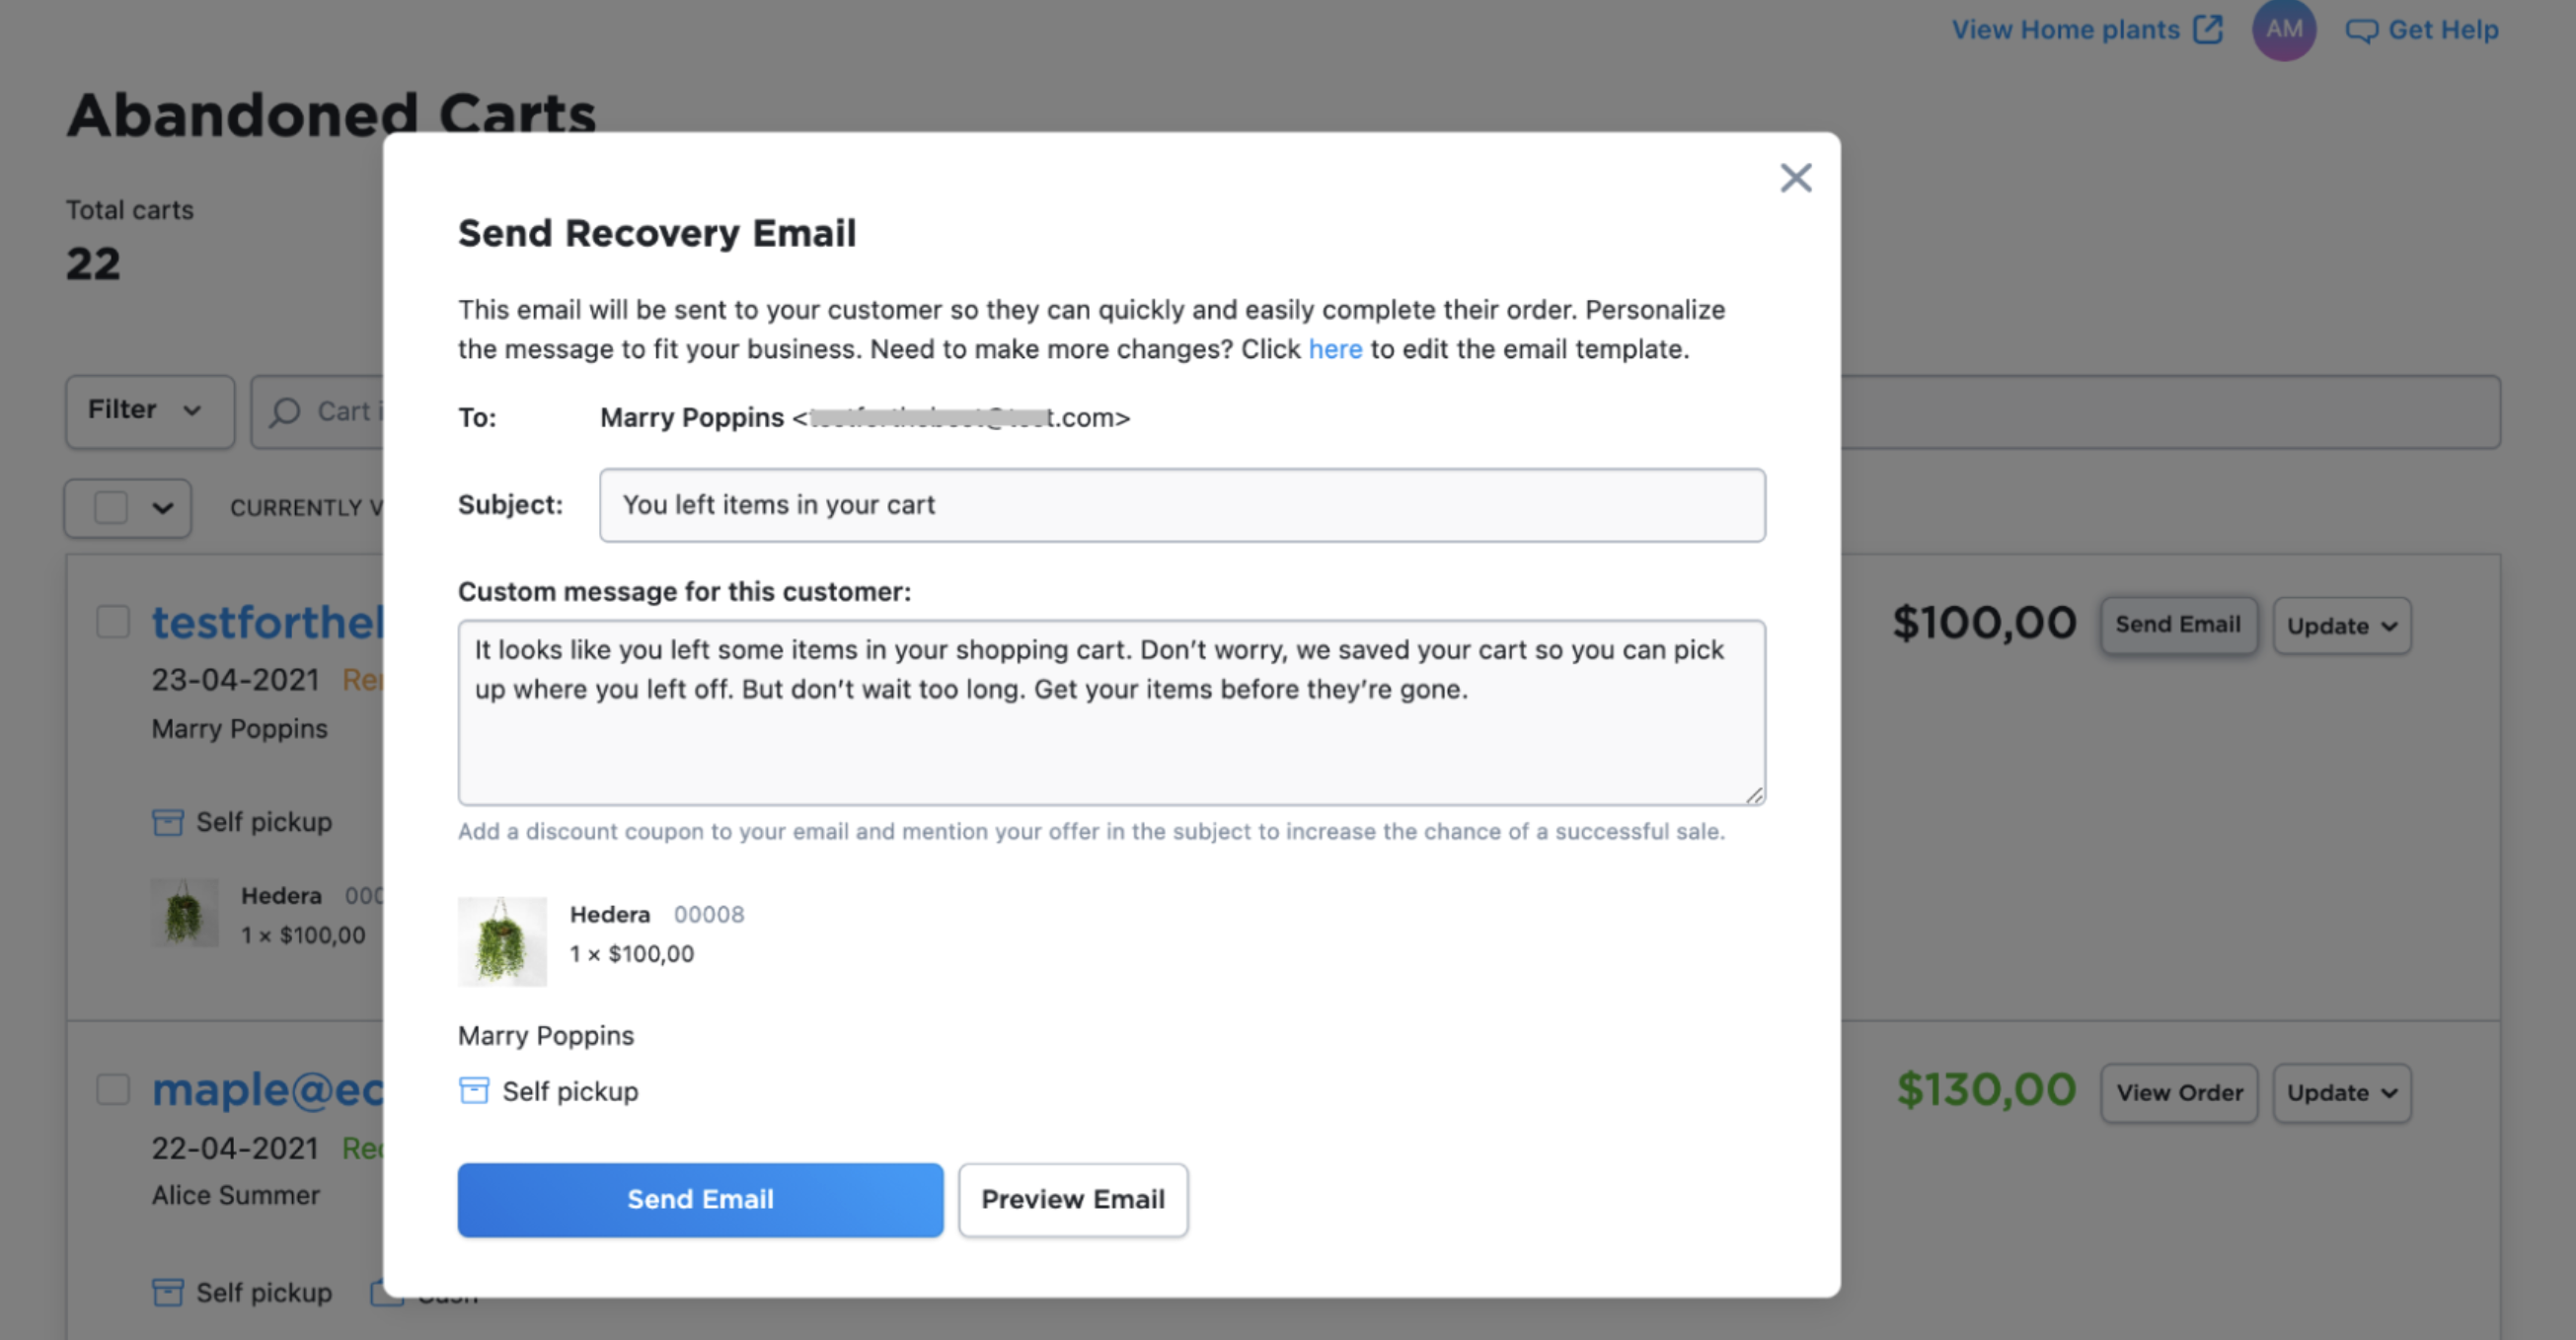Open the email template editor via 'here' link
The image size is (2576, 1340).
click(1335, 349)
